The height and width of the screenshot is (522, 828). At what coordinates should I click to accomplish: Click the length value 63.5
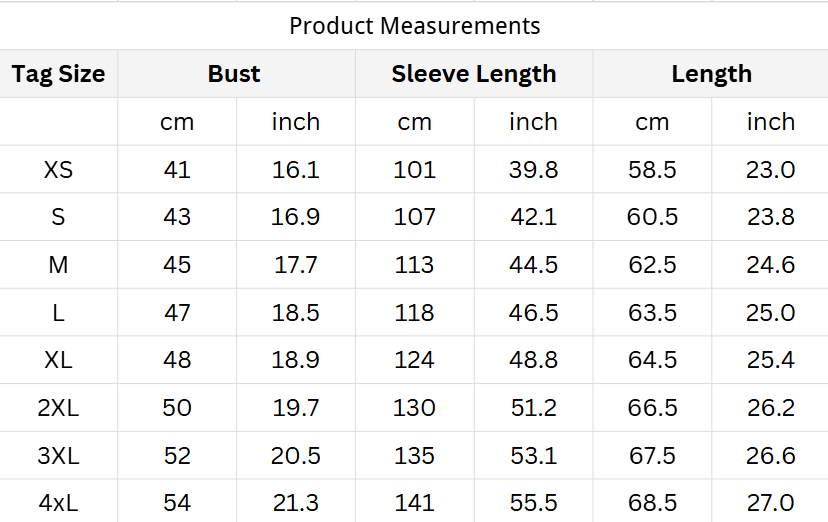click(652, 313)
